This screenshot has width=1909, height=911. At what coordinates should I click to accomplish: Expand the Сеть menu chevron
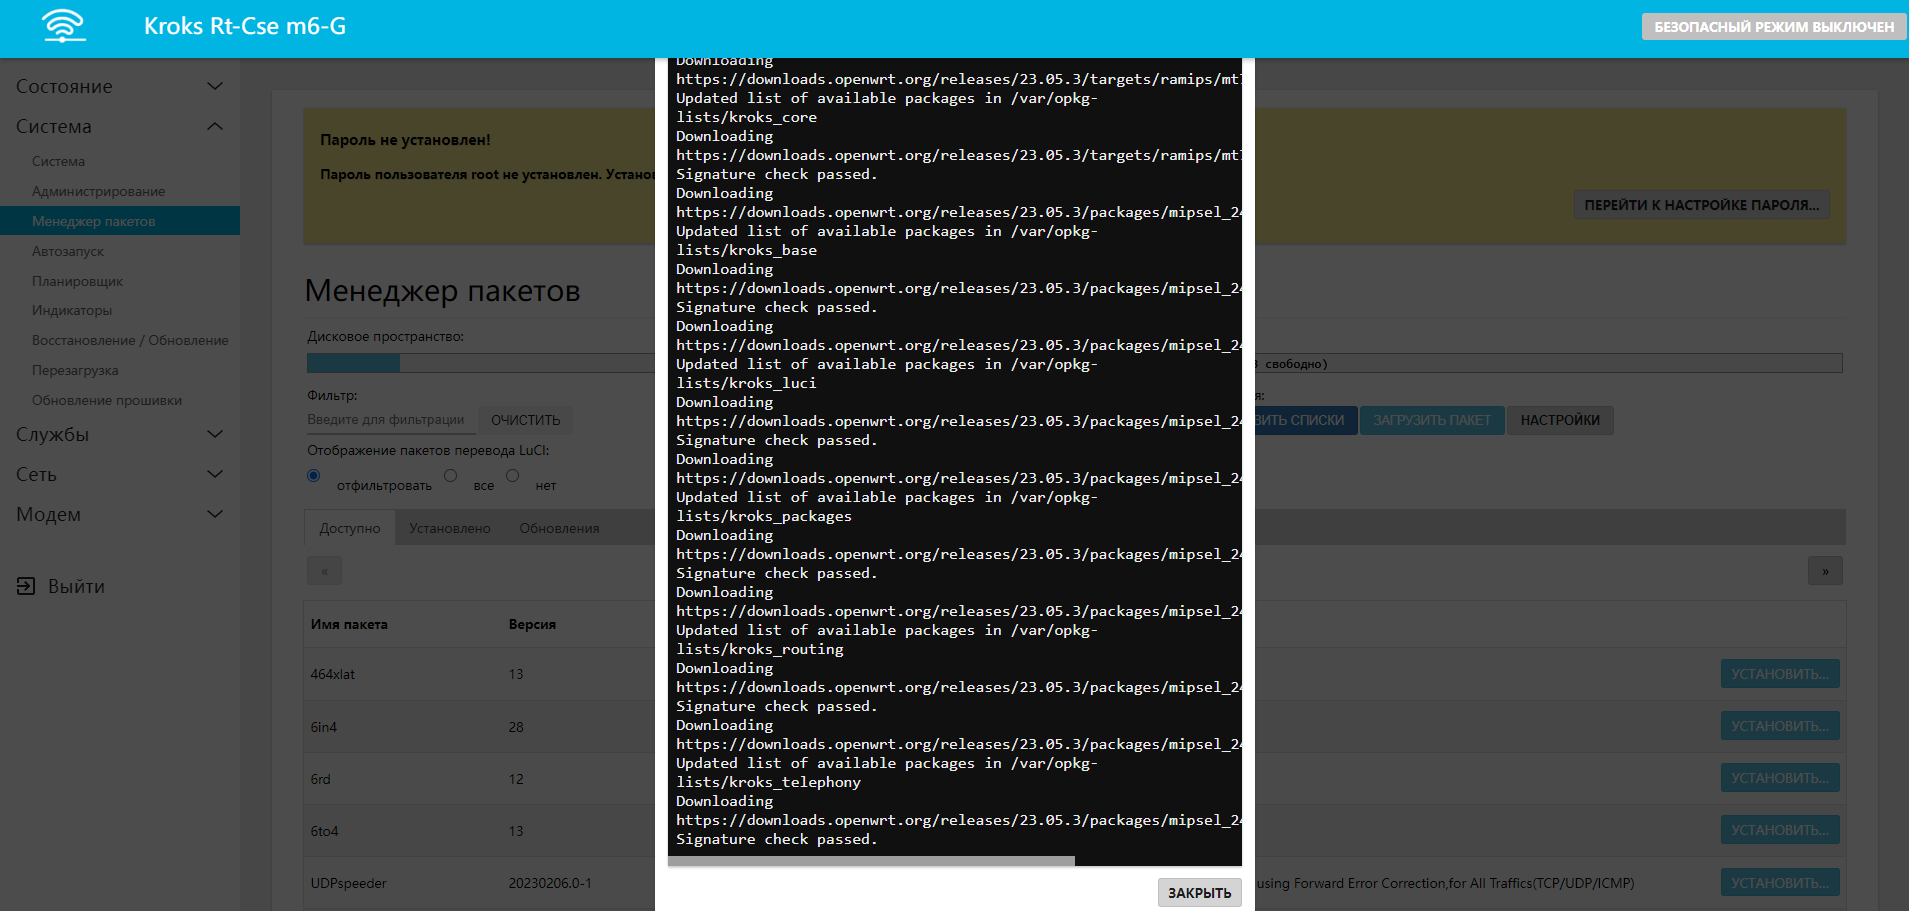pos(214,474)
